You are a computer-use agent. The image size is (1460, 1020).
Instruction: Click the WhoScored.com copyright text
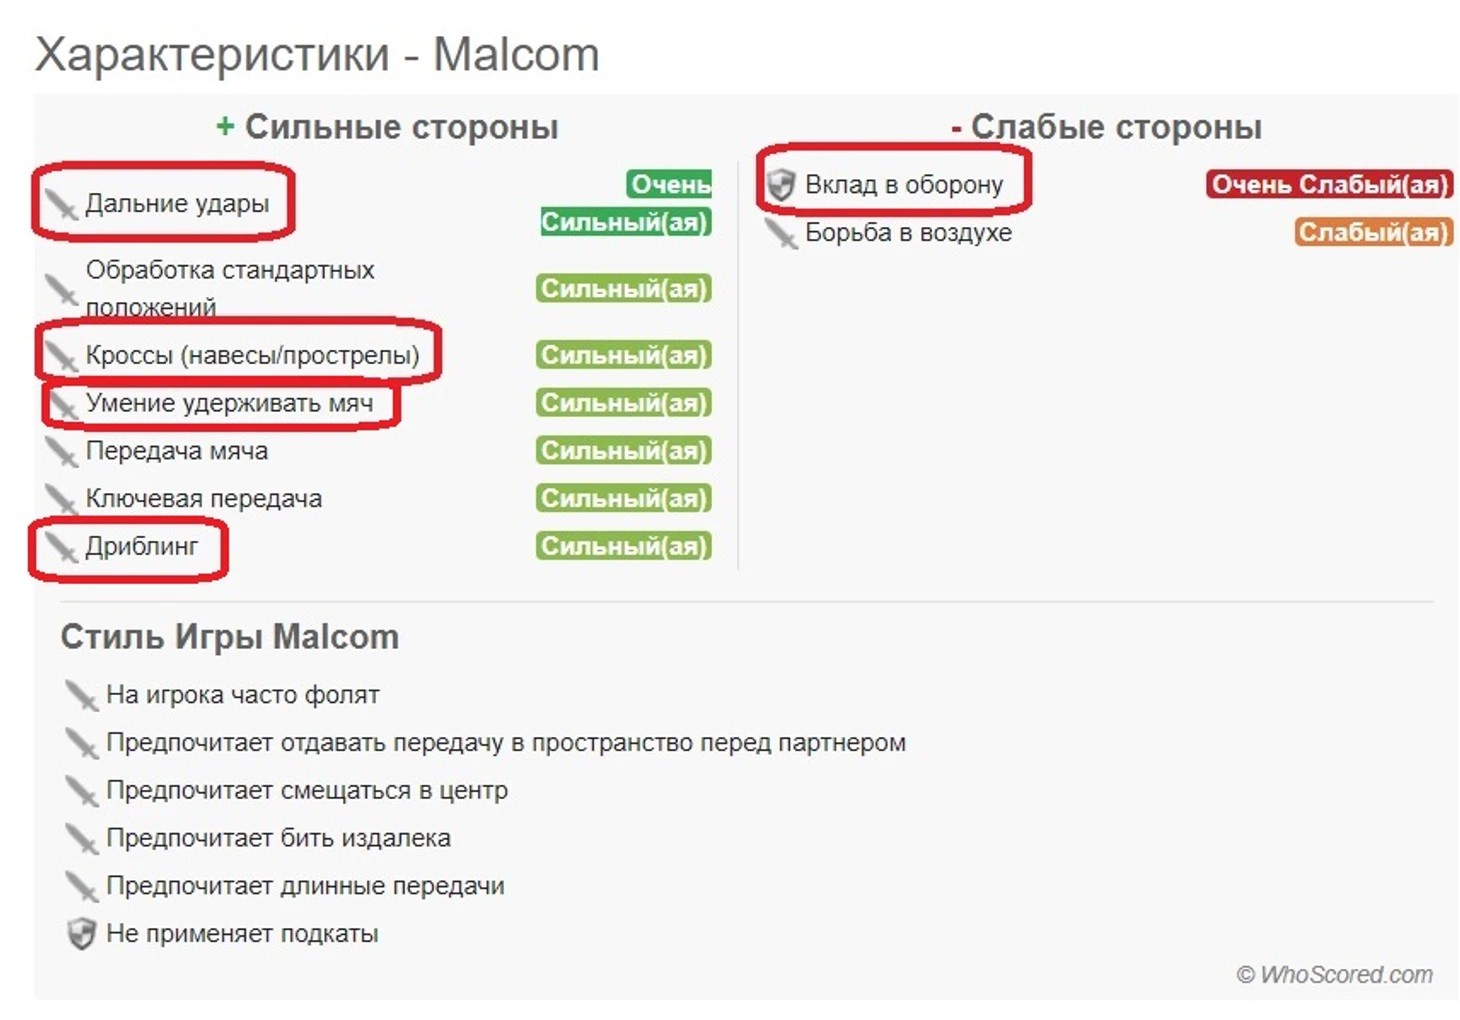[x=1334, y=975]
